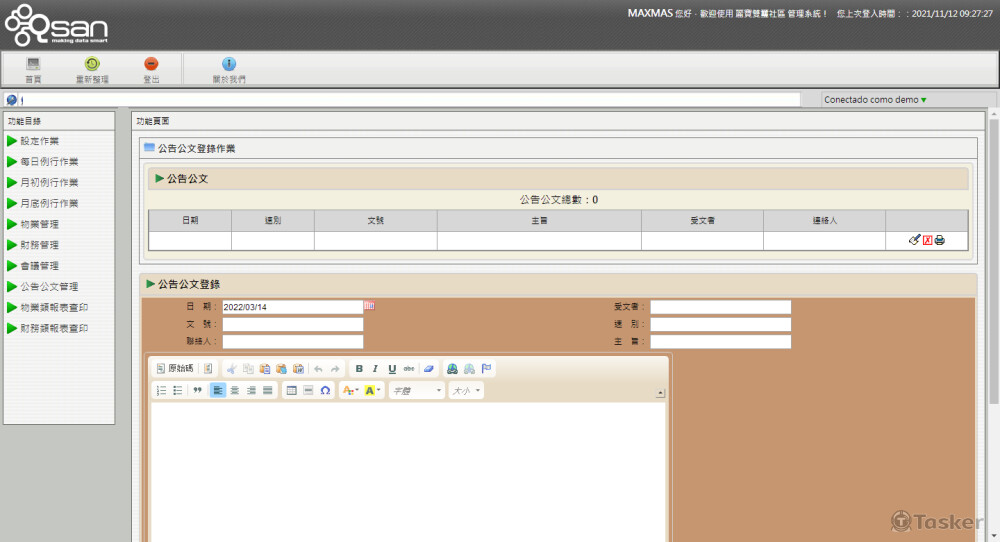Open the 字體 font dropdown
Image resolution: width=1000 pixels, height=542 pixels.
[x=417, y=390]
